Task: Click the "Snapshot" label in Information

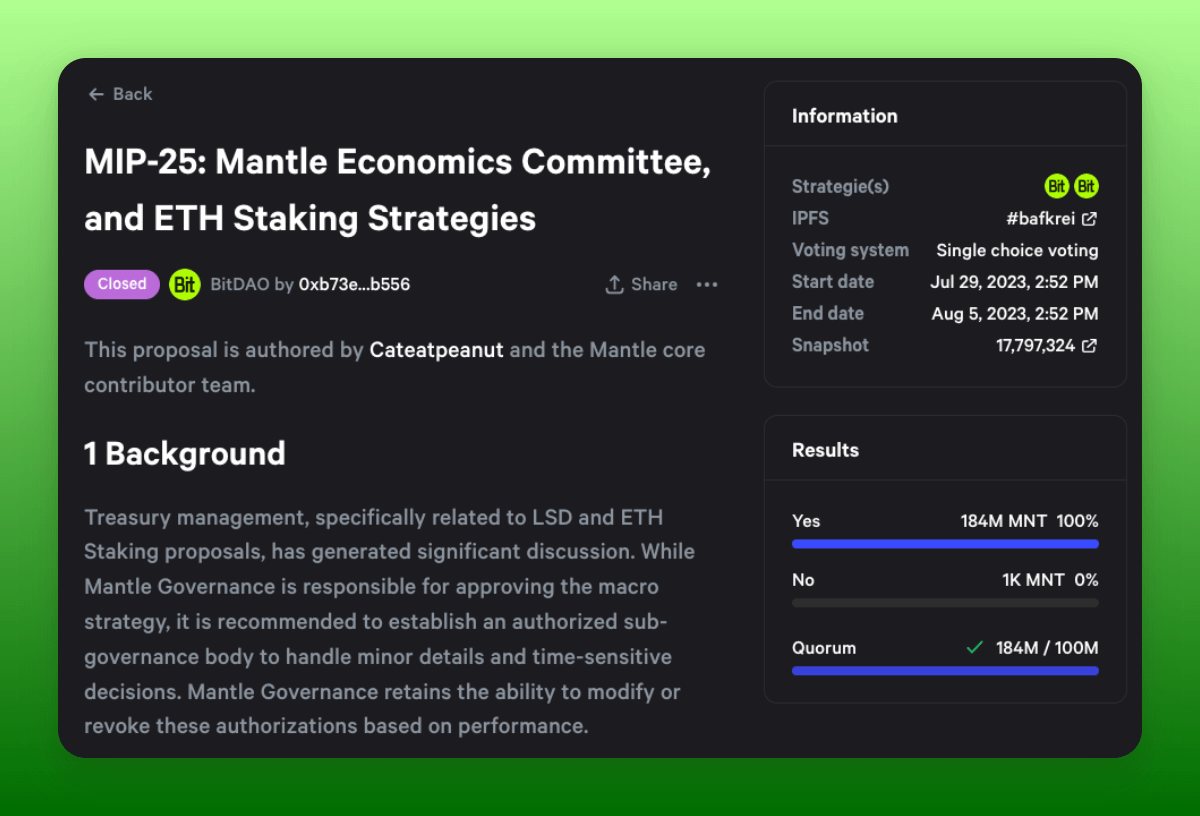Action: point(830,346)
